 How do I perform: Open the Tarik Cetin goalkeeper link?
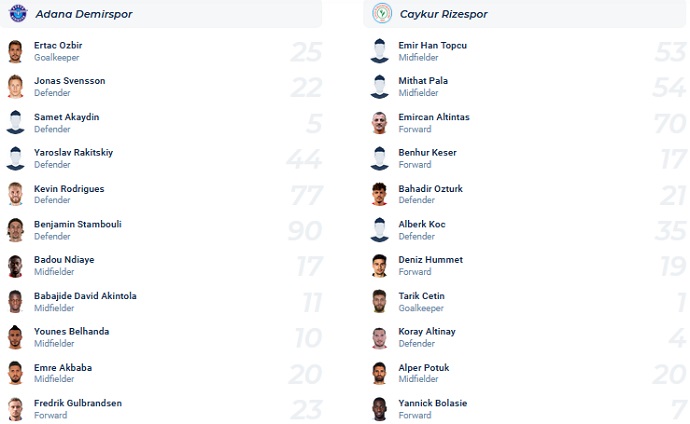pyautogui.click(x=421, y=296)
